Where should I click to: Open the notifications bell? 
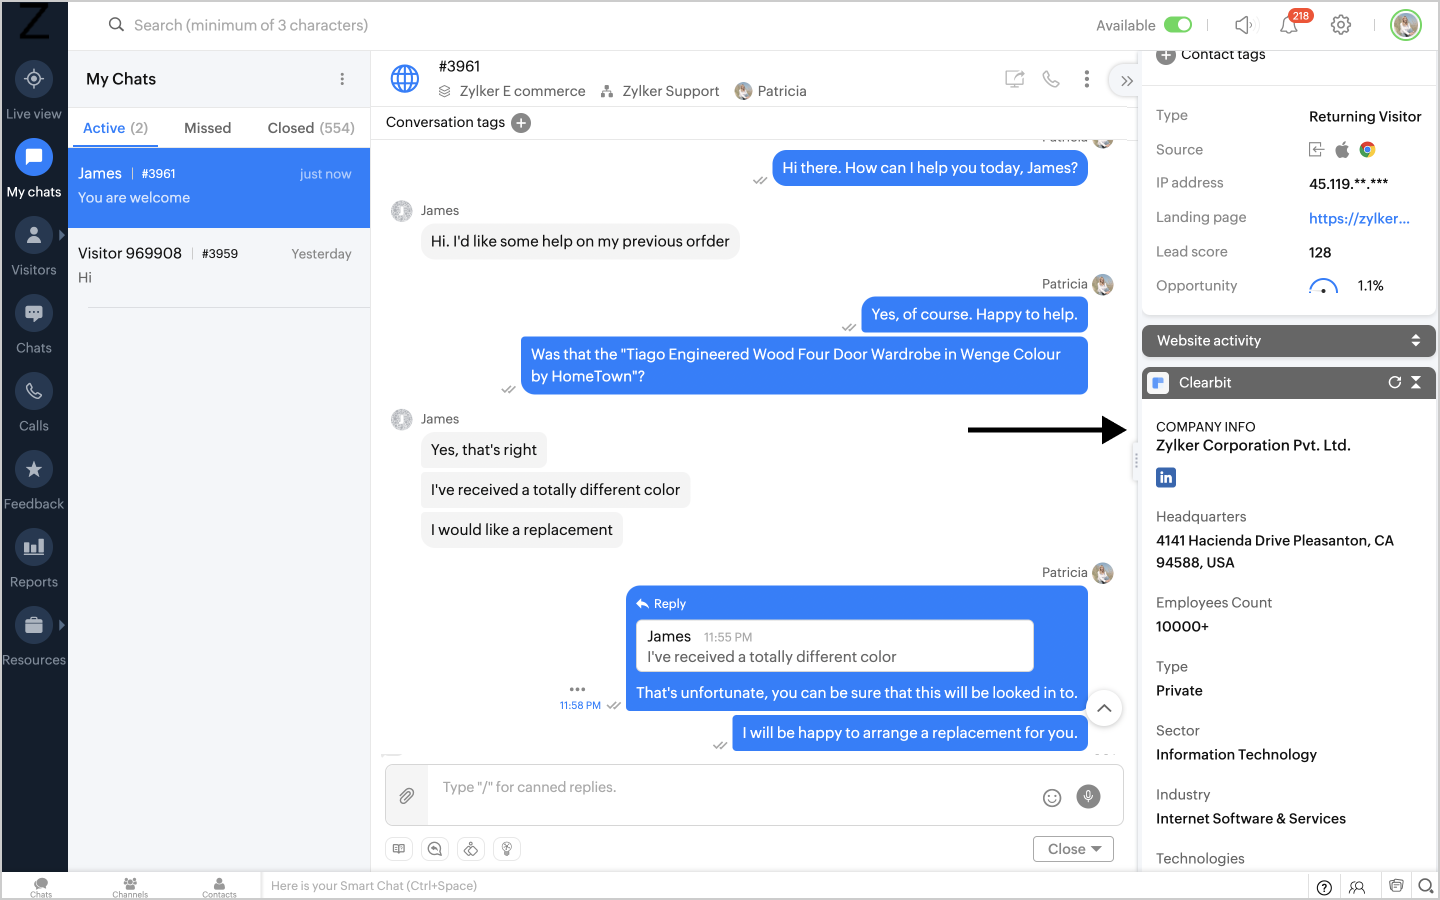point(1289,25)
